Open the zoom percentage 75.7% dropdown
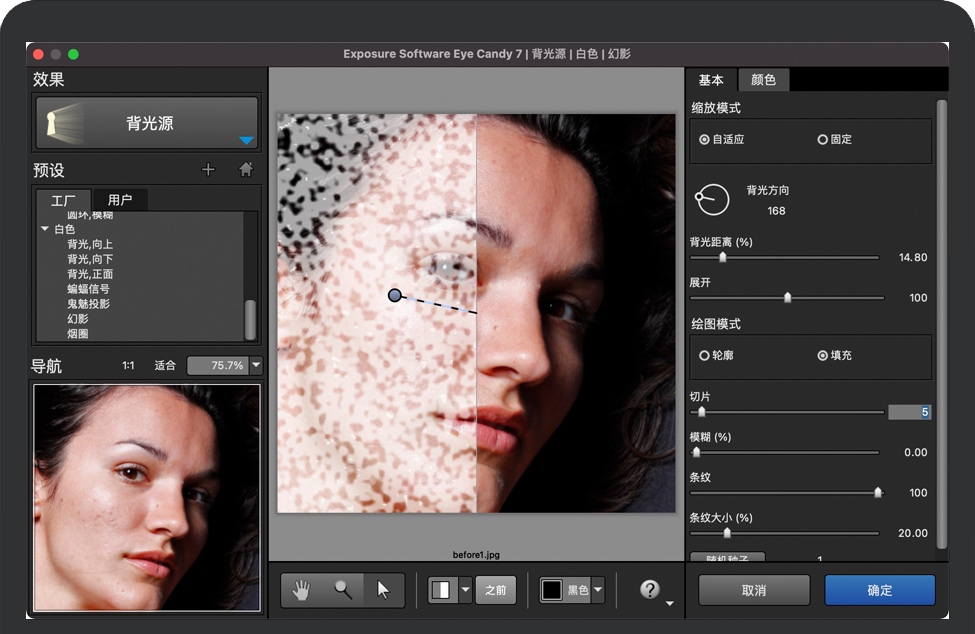Screen dimensions: 975x634 coord(256,366)
